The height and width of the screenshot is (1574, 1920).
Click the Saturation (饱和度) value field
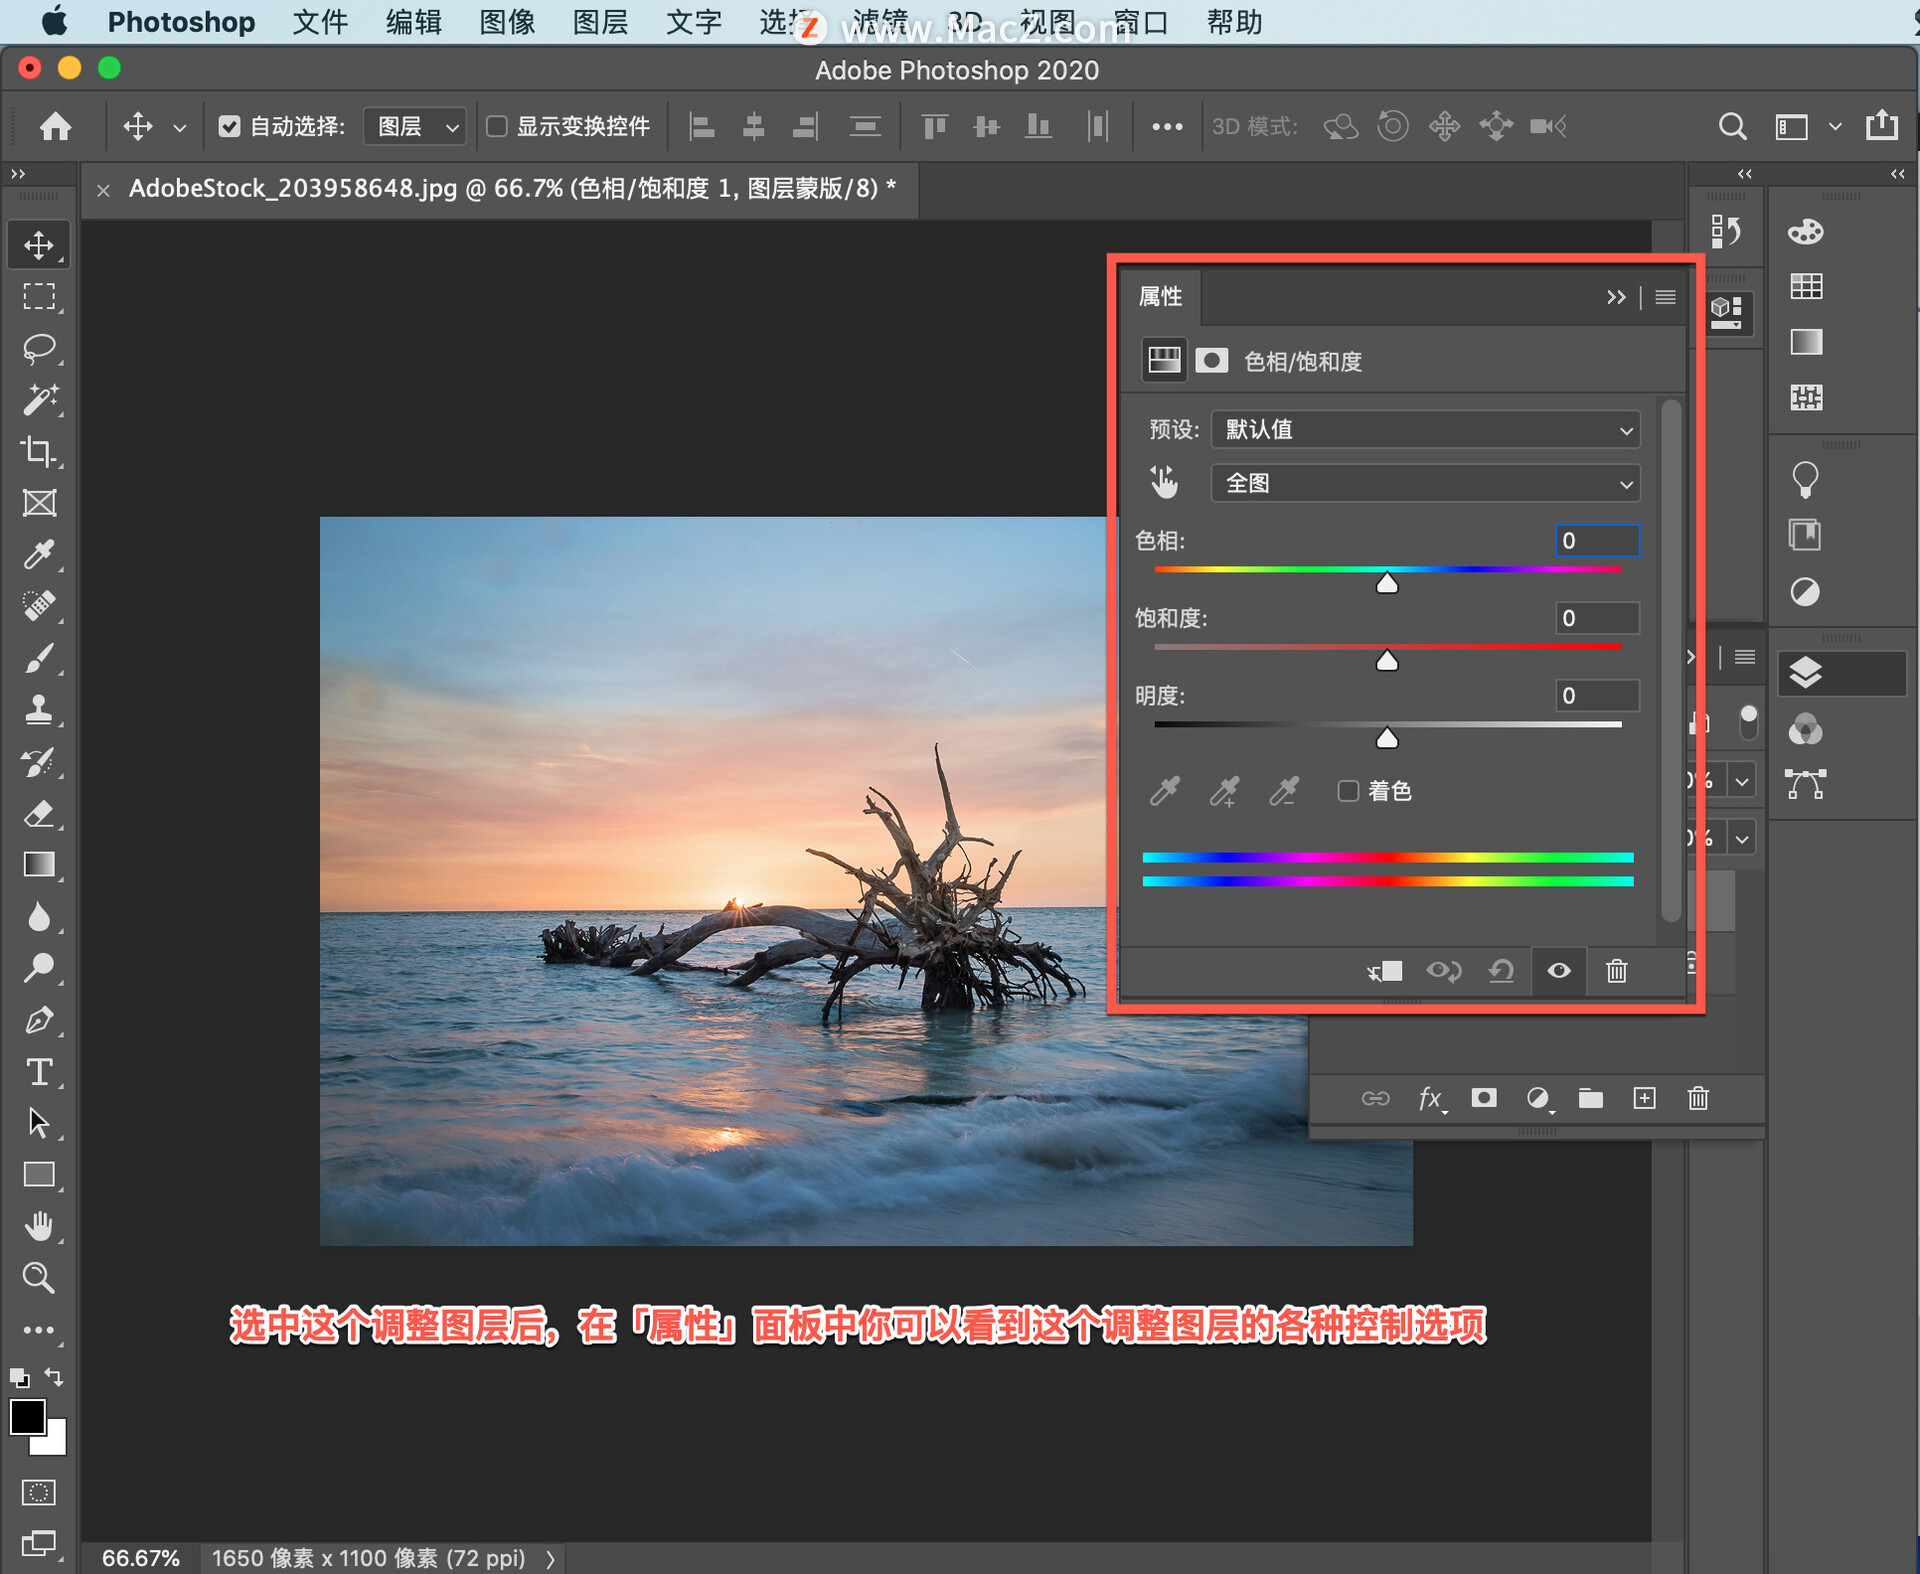[x=1597, y=619]
